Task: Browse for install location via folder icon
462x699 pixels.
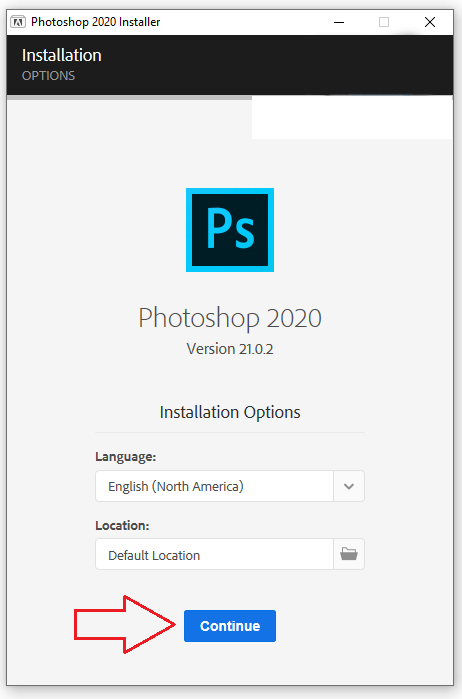Action: click(x=349, y=554)
